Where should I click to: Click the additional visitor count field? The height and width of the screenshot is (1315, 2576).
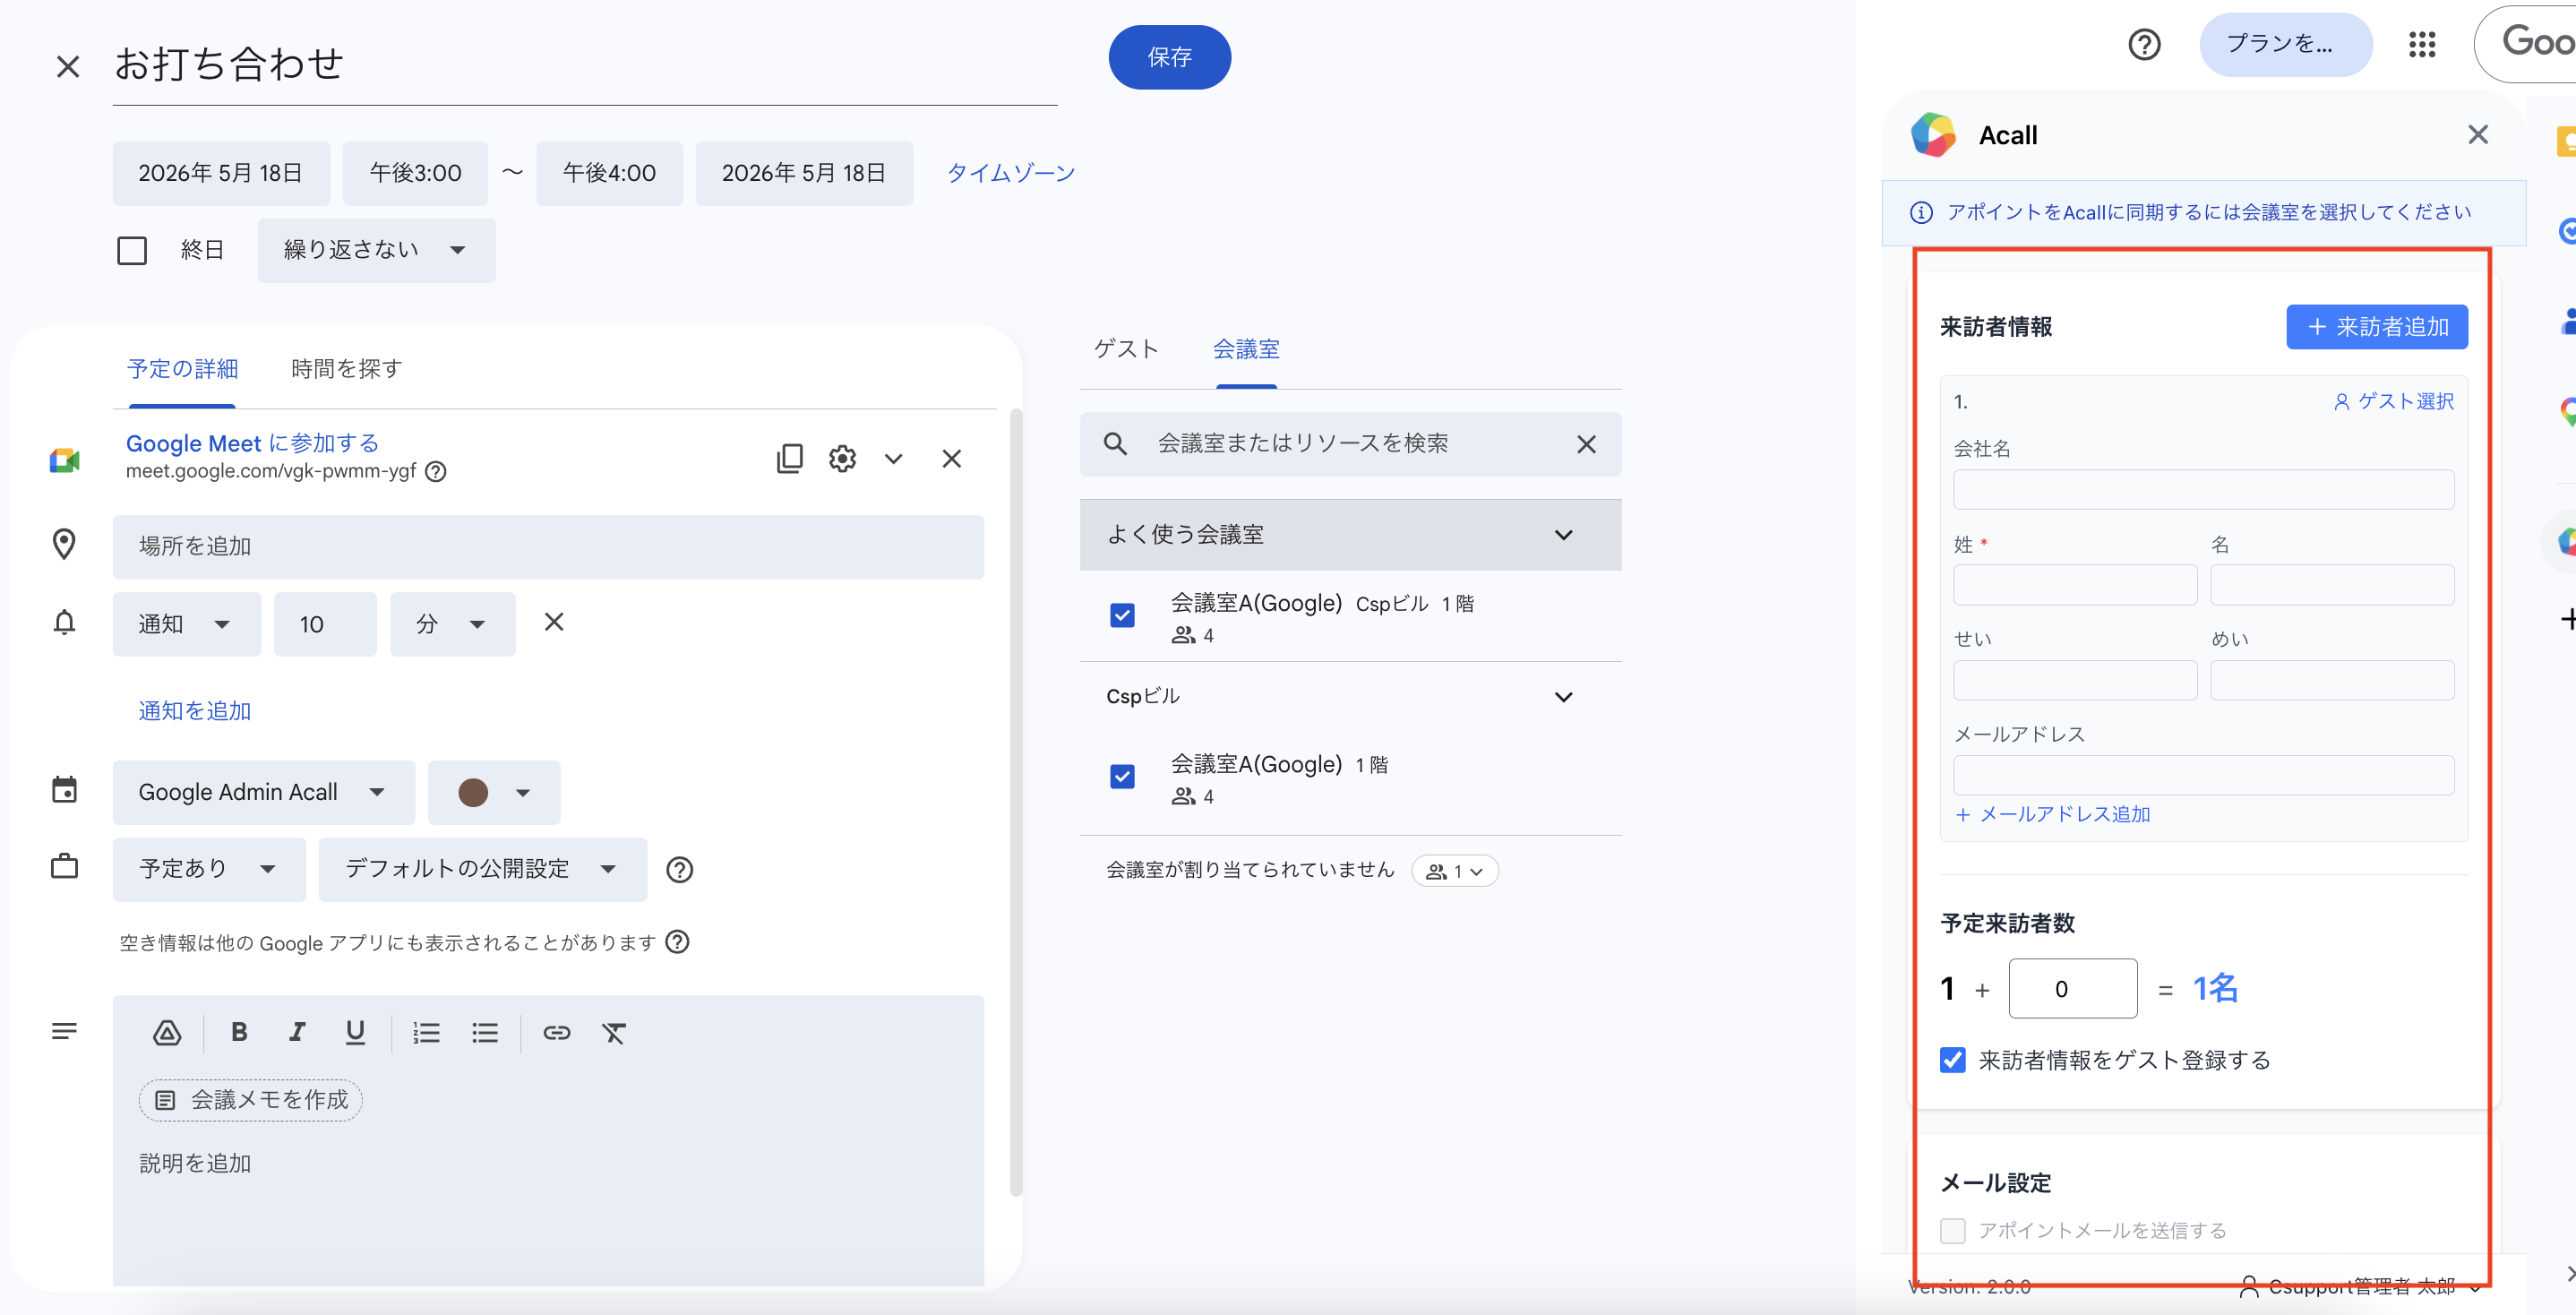coord(2072,988)
